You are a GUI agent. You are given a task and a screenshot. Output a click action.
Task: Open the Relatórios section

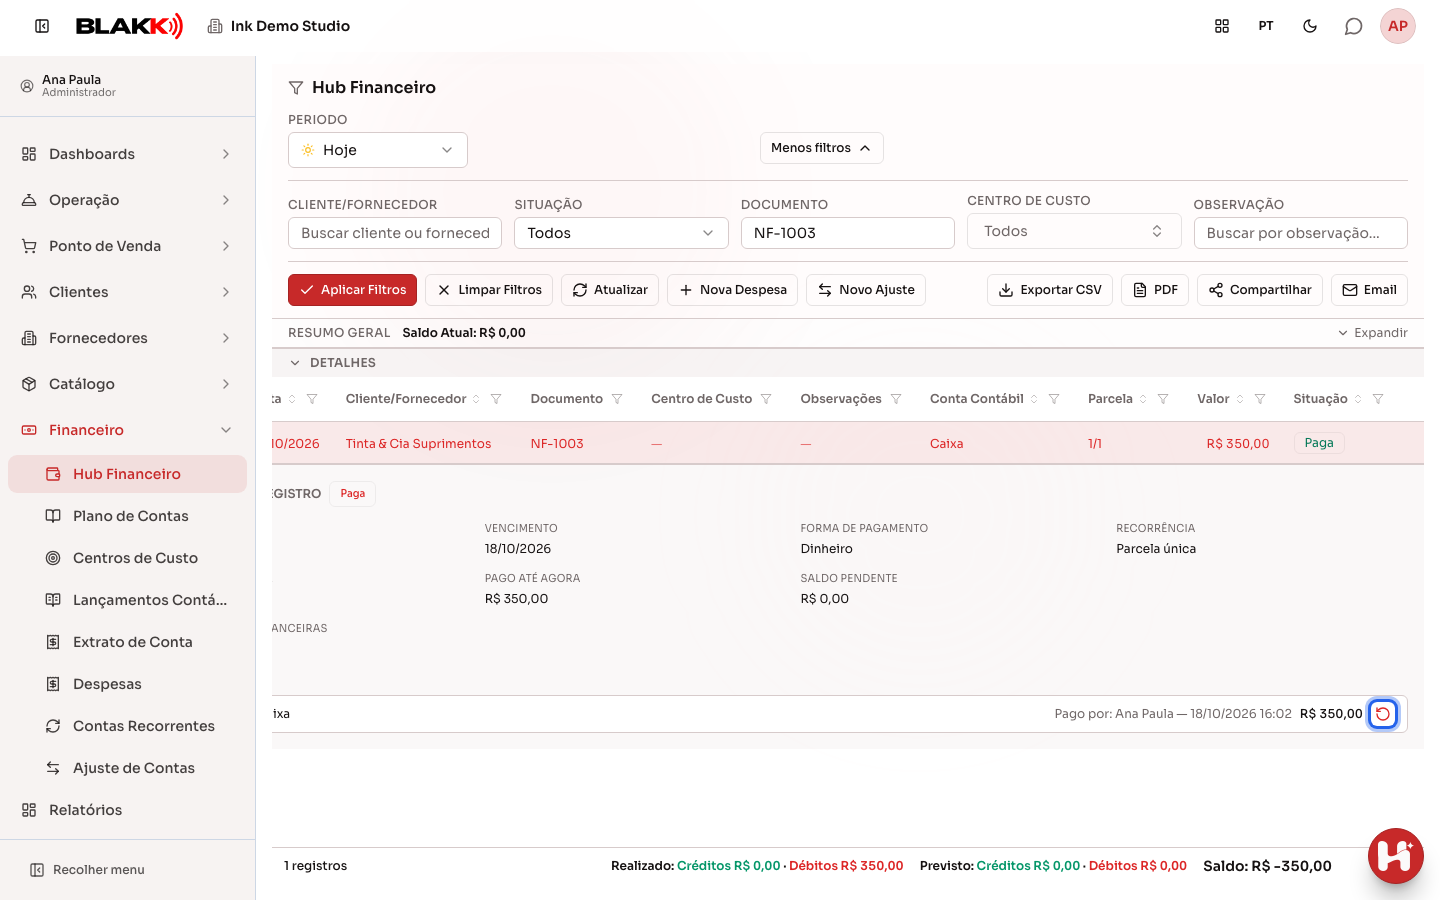point(127,810)
